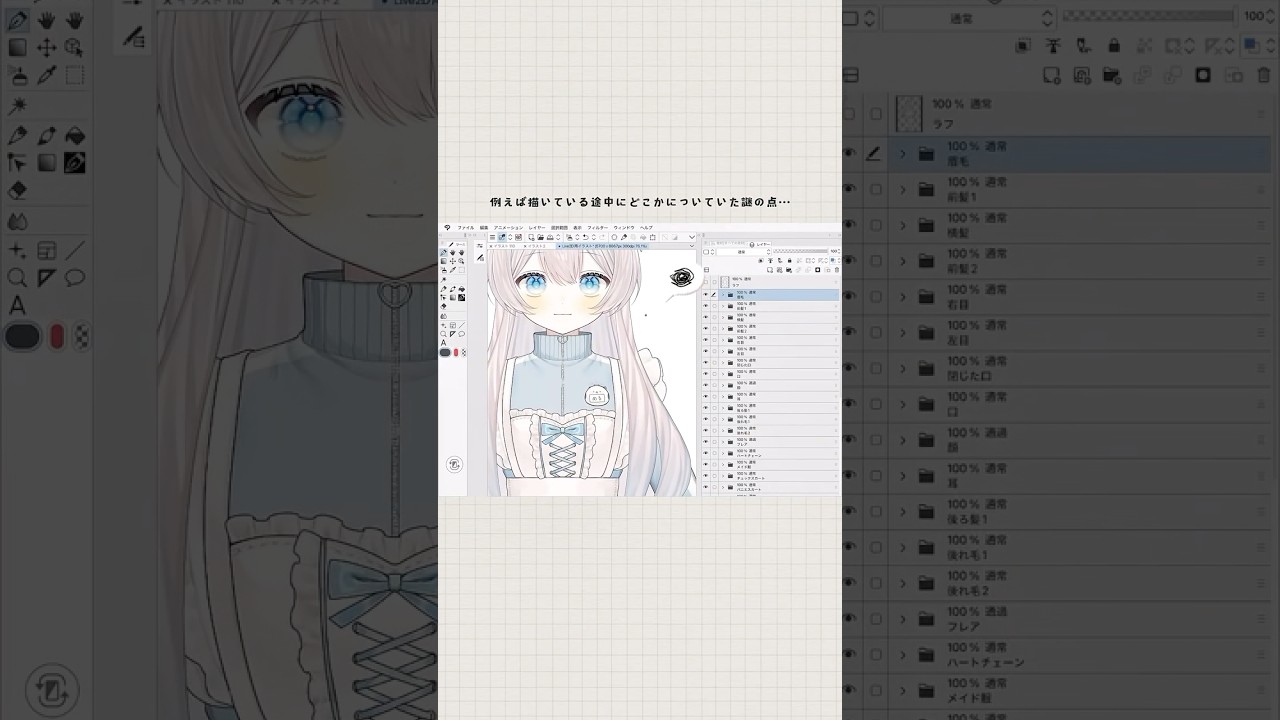
Task: Open the フィルター menu in small center screenshot
Action: 597,228
